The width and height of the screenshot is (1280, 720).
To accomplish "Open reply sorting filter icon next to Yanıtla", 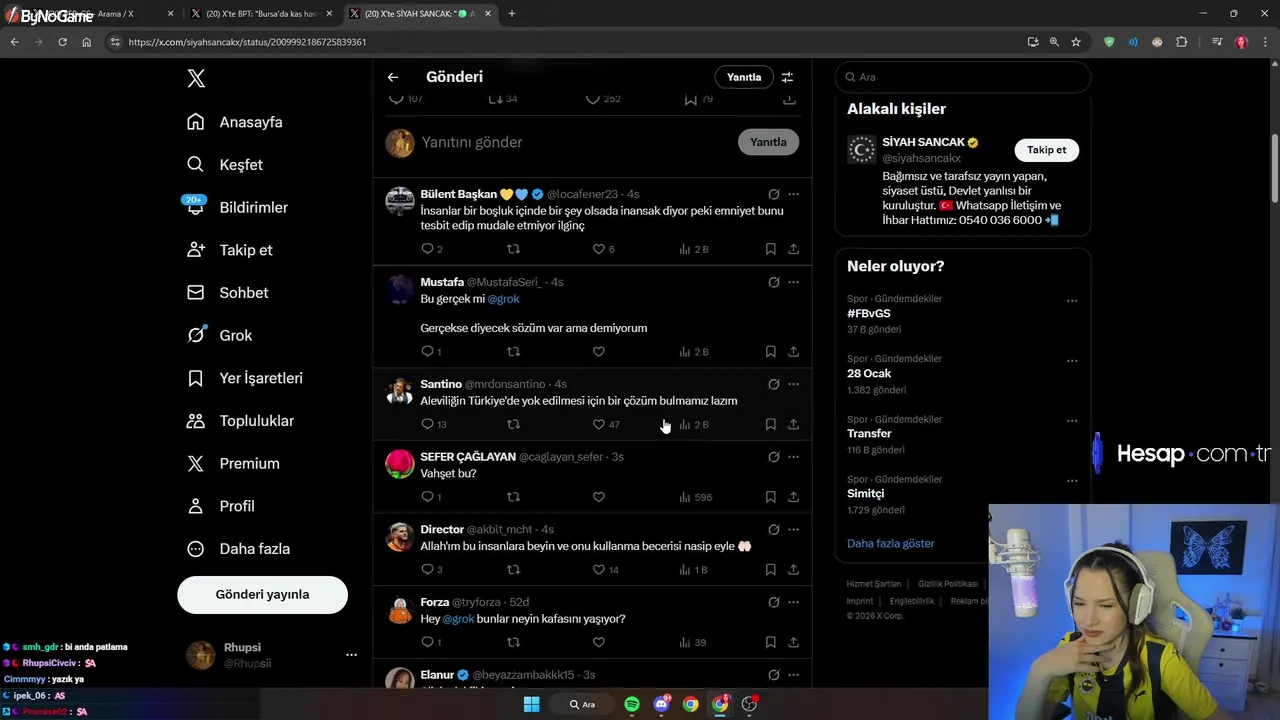I will click(x=787, y=77).
